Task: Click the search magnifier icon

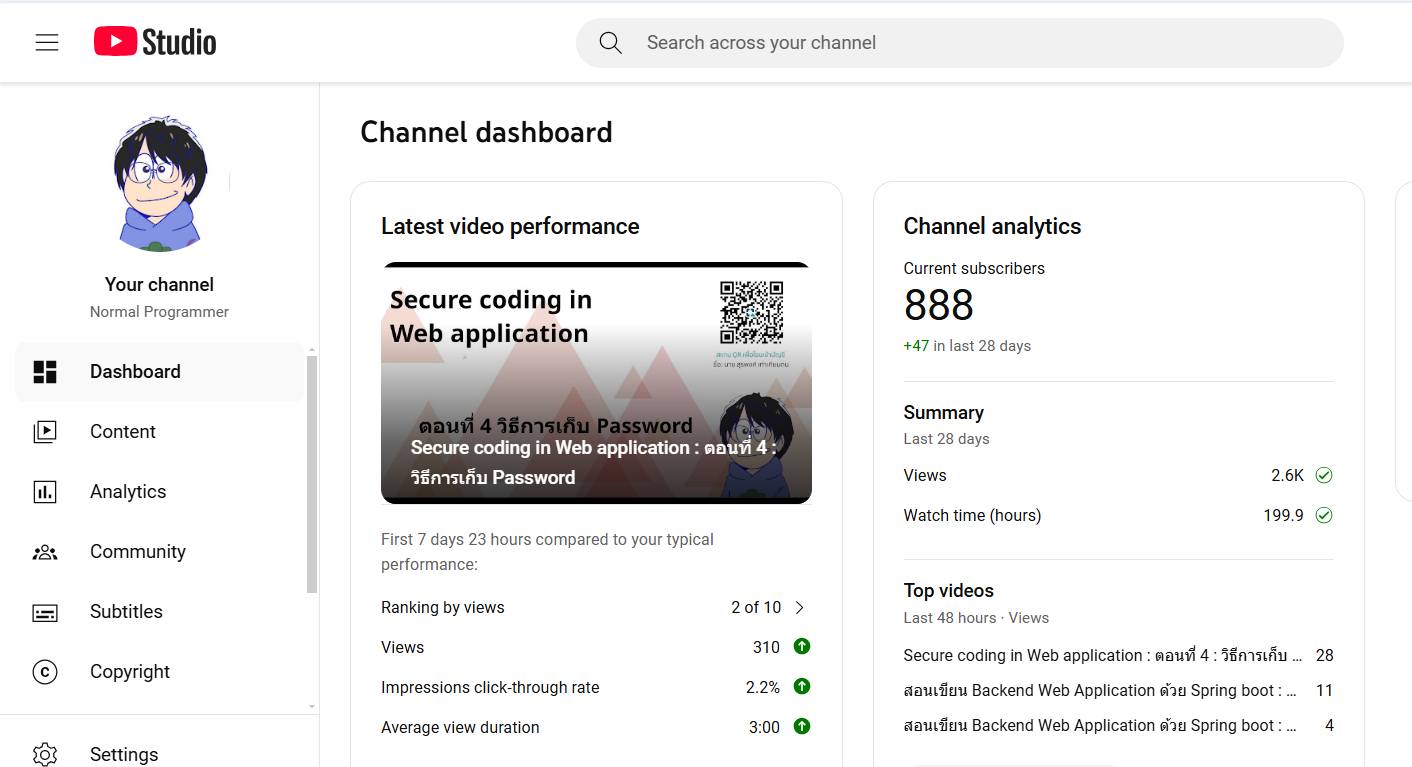Action: 610,43
